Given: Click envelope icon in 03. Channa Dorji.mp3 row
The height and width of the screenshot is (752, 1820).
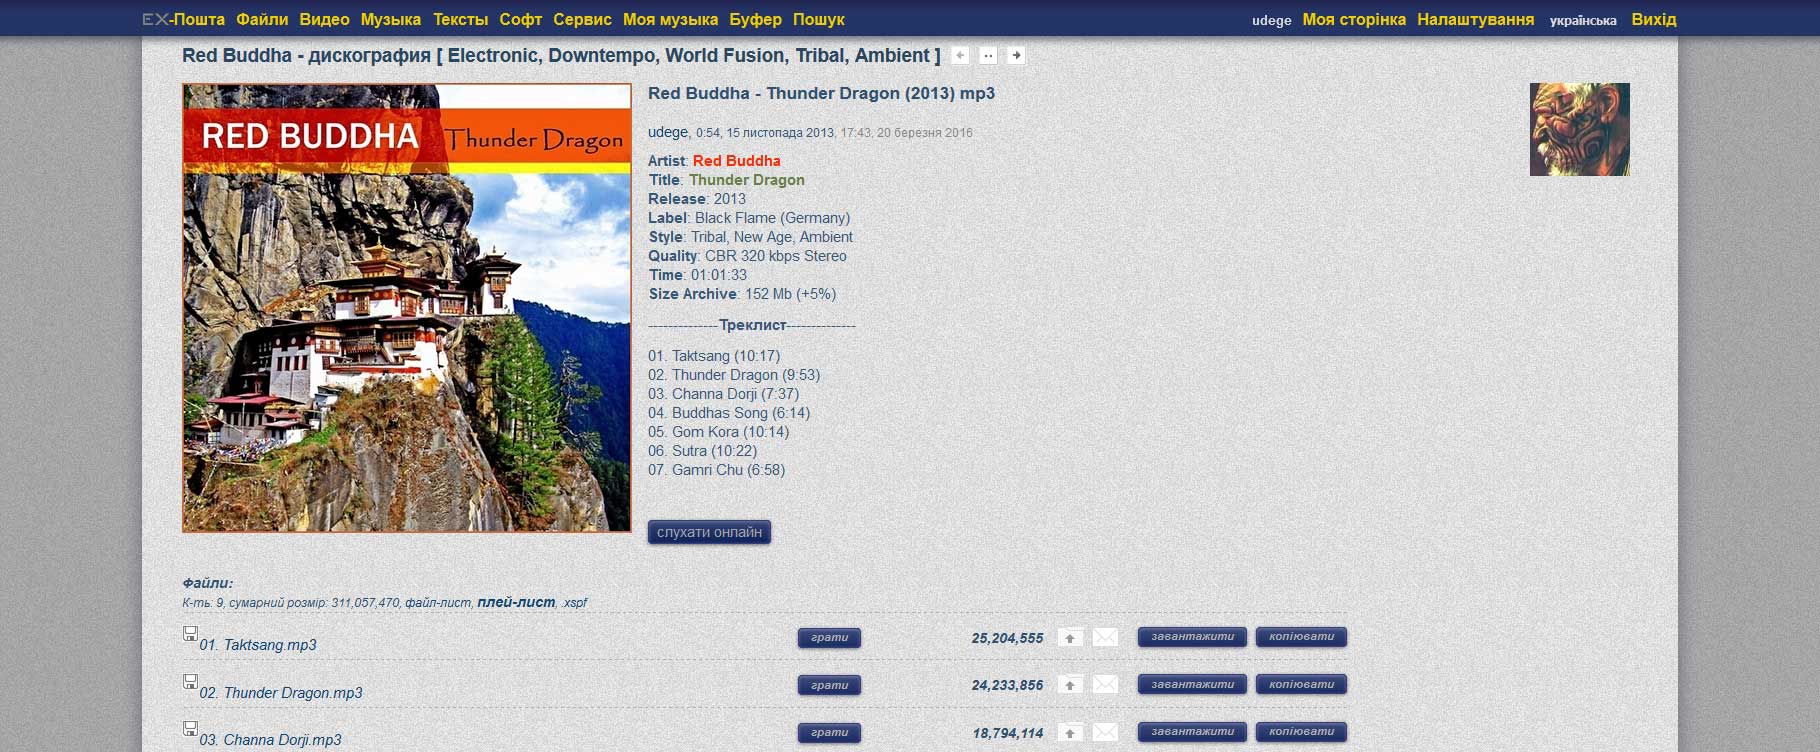Looking at the screenshot, I should (1105, 732).
